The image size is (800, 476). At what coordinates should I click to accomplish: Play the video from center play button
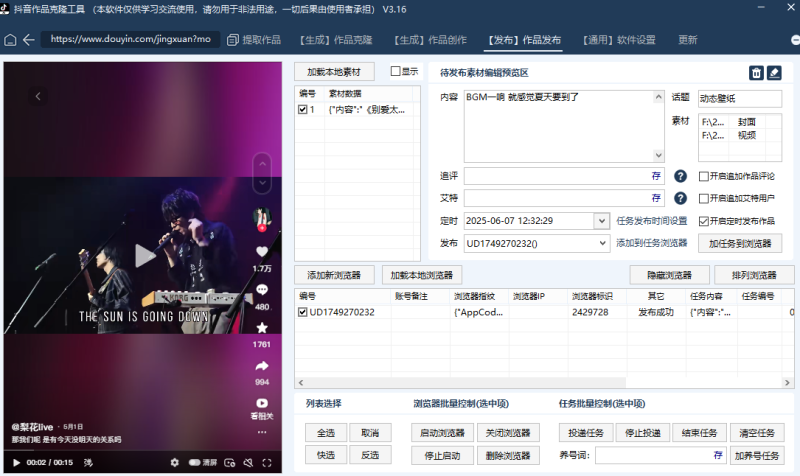pos(145,256)
